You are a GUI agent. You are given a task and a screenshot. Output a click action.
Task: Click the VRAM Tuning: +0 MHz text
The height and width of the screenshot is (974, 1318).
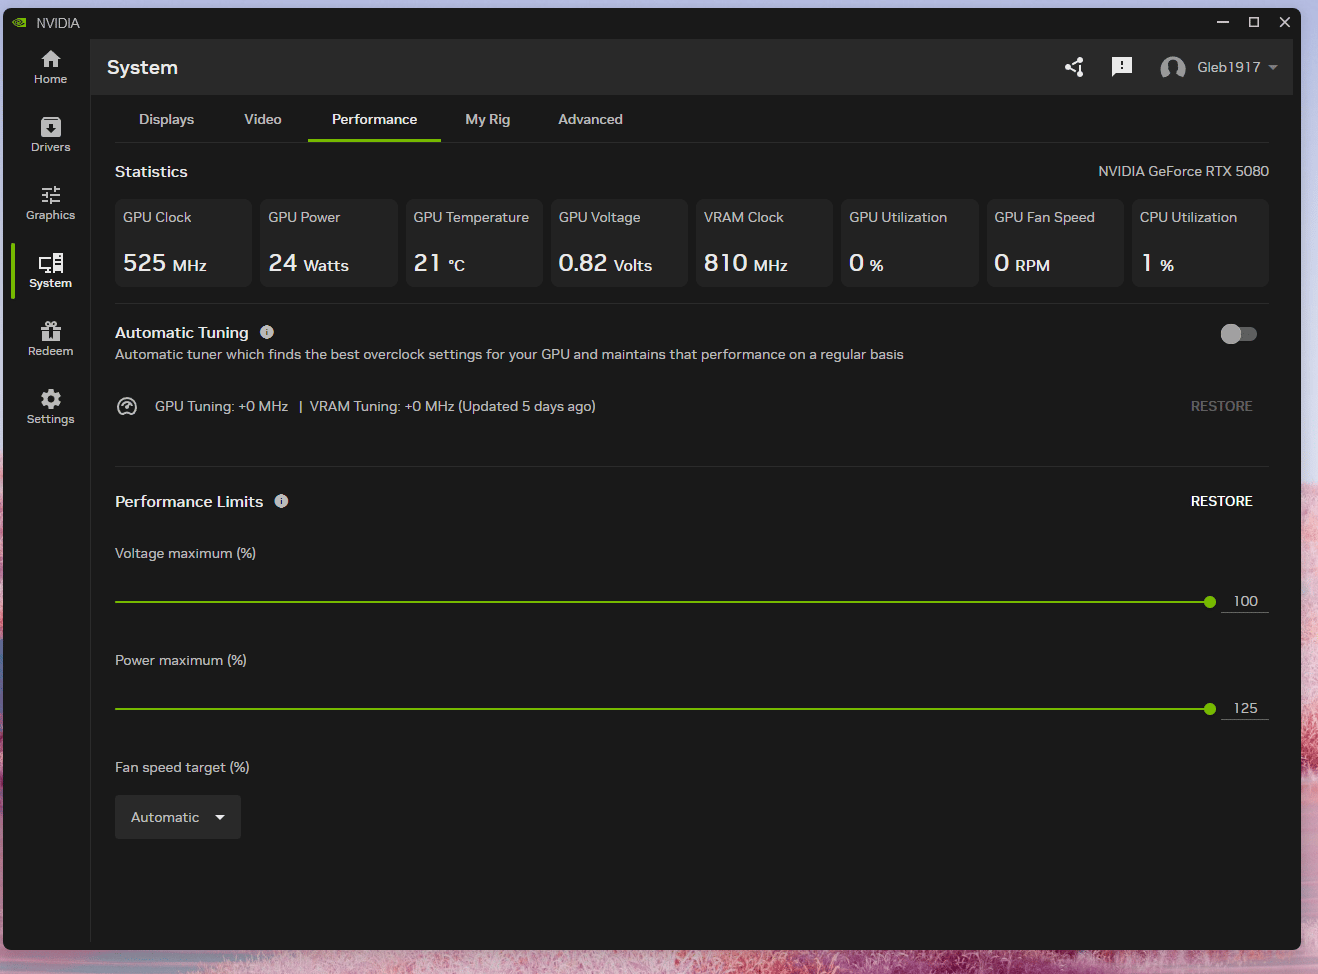(382, 406)
